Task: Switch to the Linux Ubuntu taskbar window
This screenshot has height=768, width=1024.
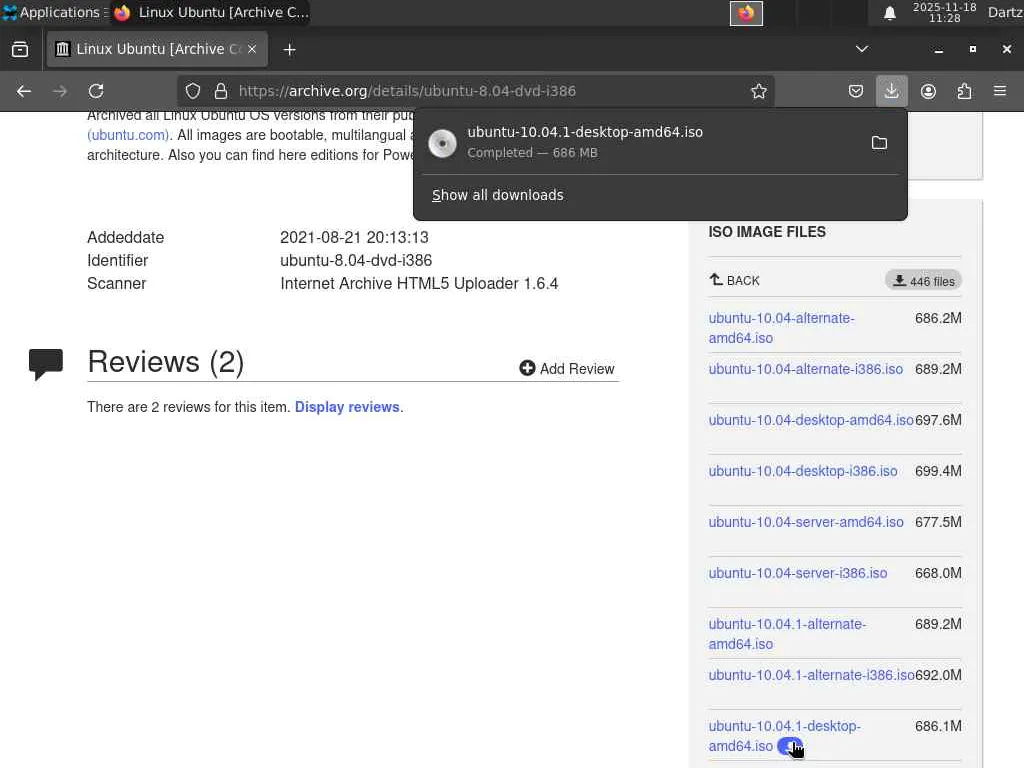Action: (211, 12)
